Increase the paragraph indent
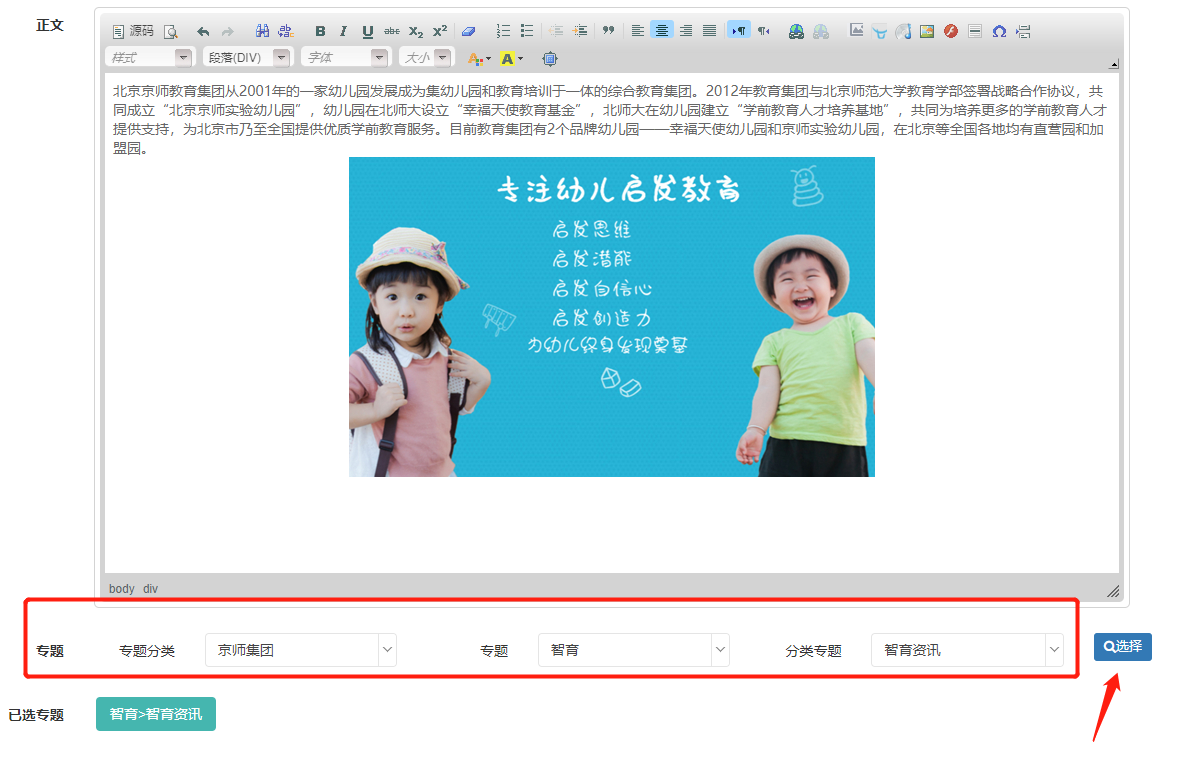 (x=581, y=31)
